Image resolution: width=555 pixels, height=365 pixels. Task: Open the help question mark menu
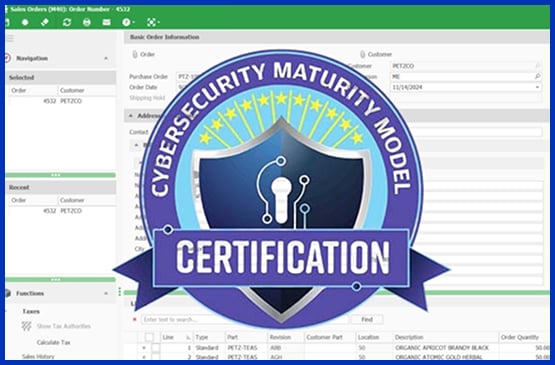[x=128, y=22]
